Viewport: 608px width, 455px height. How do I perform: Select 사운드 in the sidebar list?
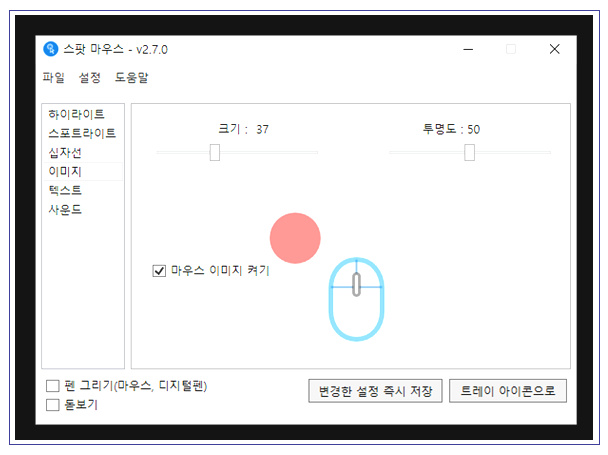coord(83,209)
